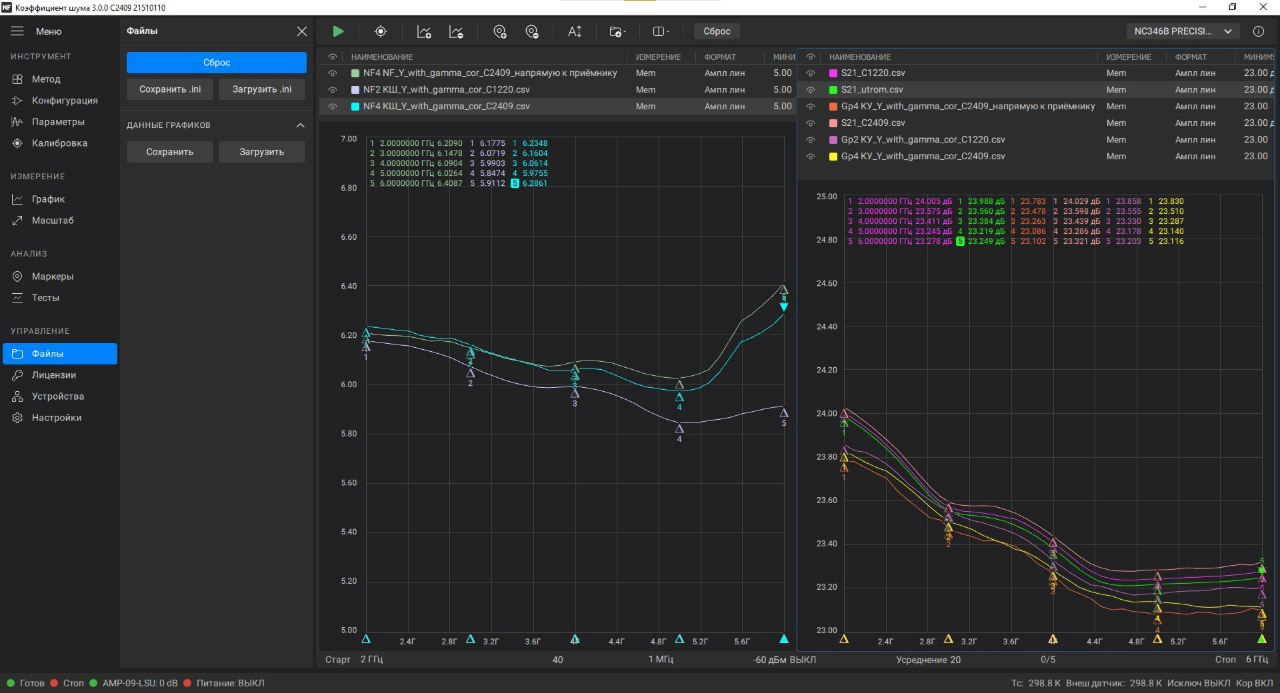Toggle visibility of S21_utrom.csv trace

point(811,90)
